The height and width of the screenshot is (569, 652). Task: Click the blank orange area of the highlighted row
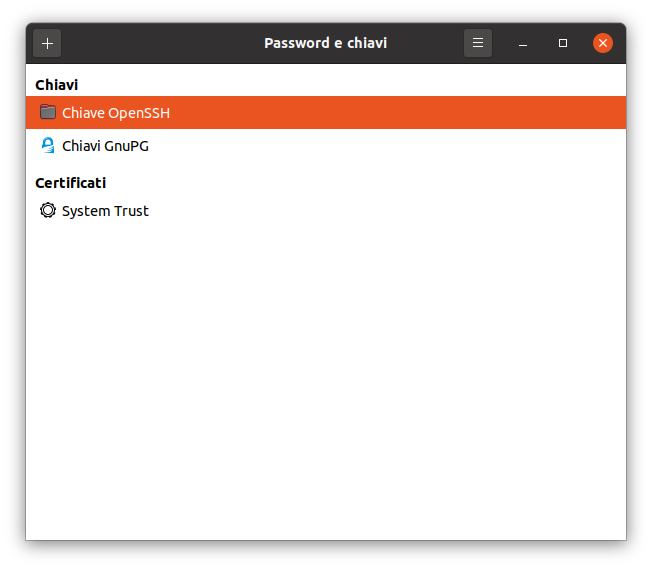click(x=400, y=113)
